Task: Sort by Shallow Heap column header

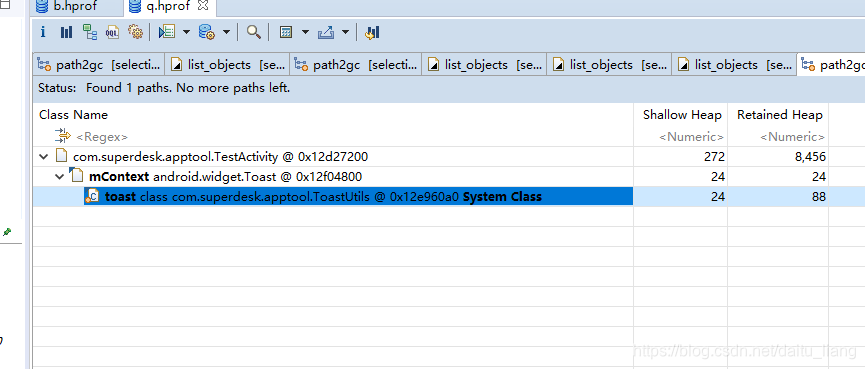Action: (682, 115)
